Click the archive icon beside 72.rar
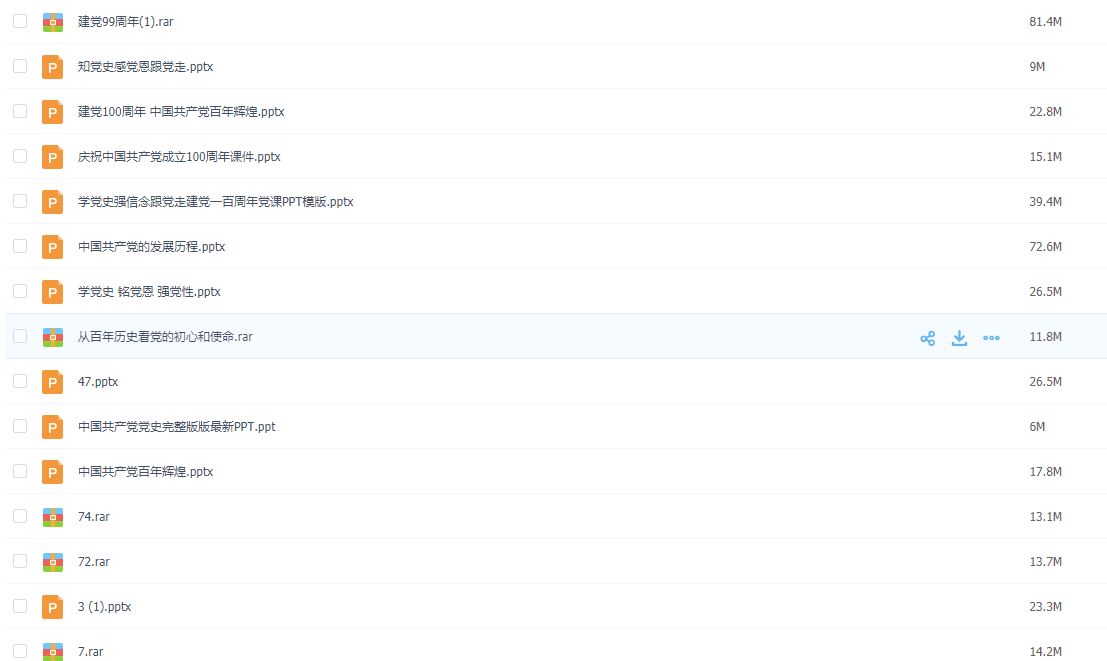Viewport: 1107px width, 661px height. pyautogui.click(x=53, y=562)
